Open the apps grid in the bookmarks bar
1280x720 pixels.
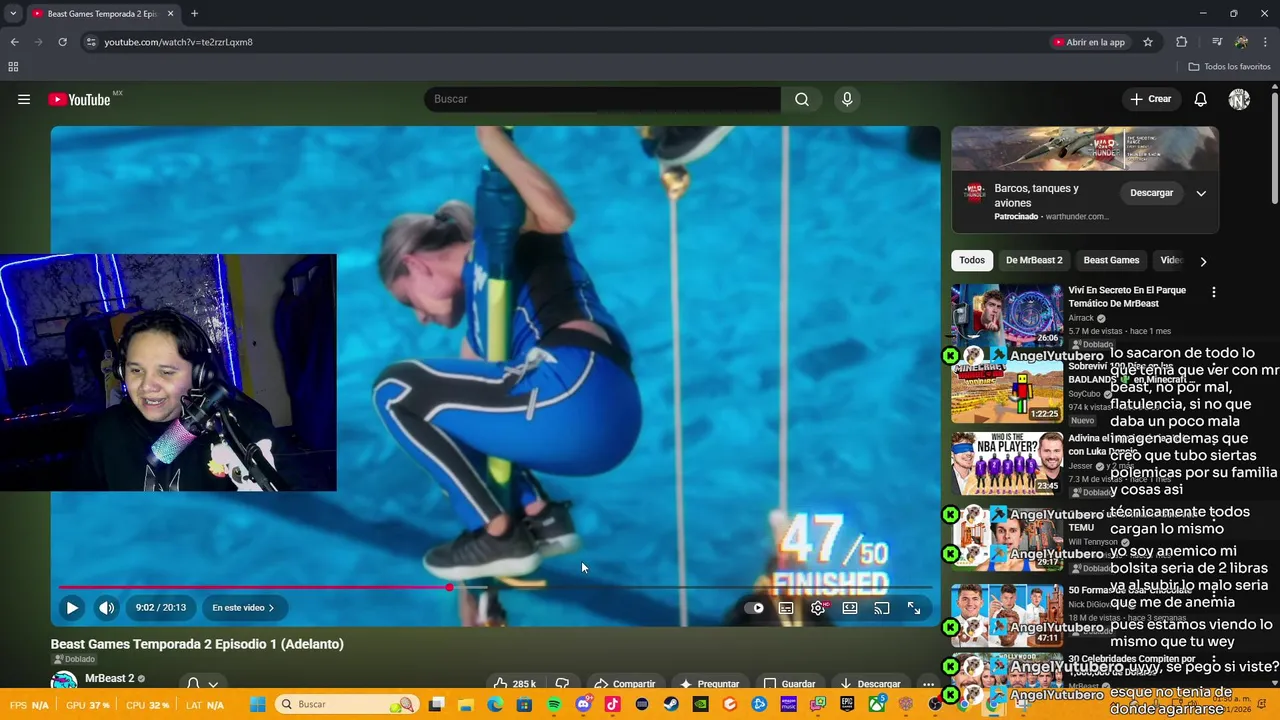tap(13, 67)
